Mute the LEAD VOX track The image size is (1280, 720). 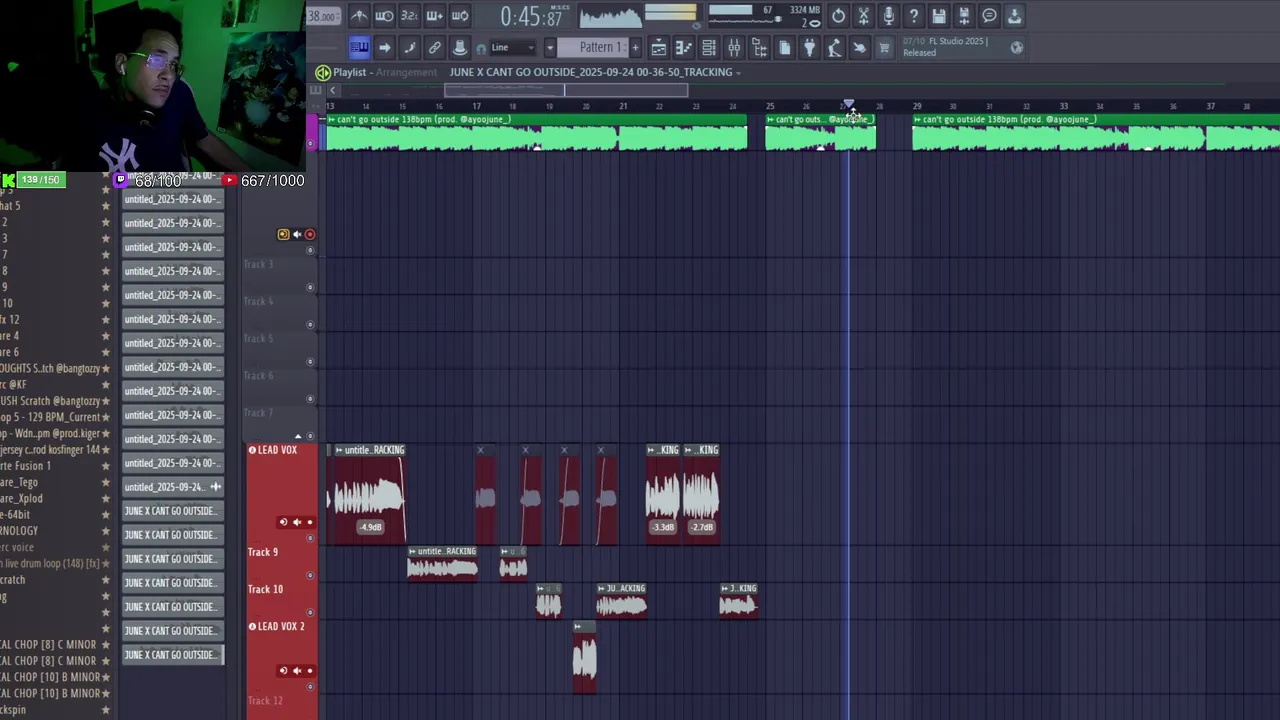click(x=296, y=522)
